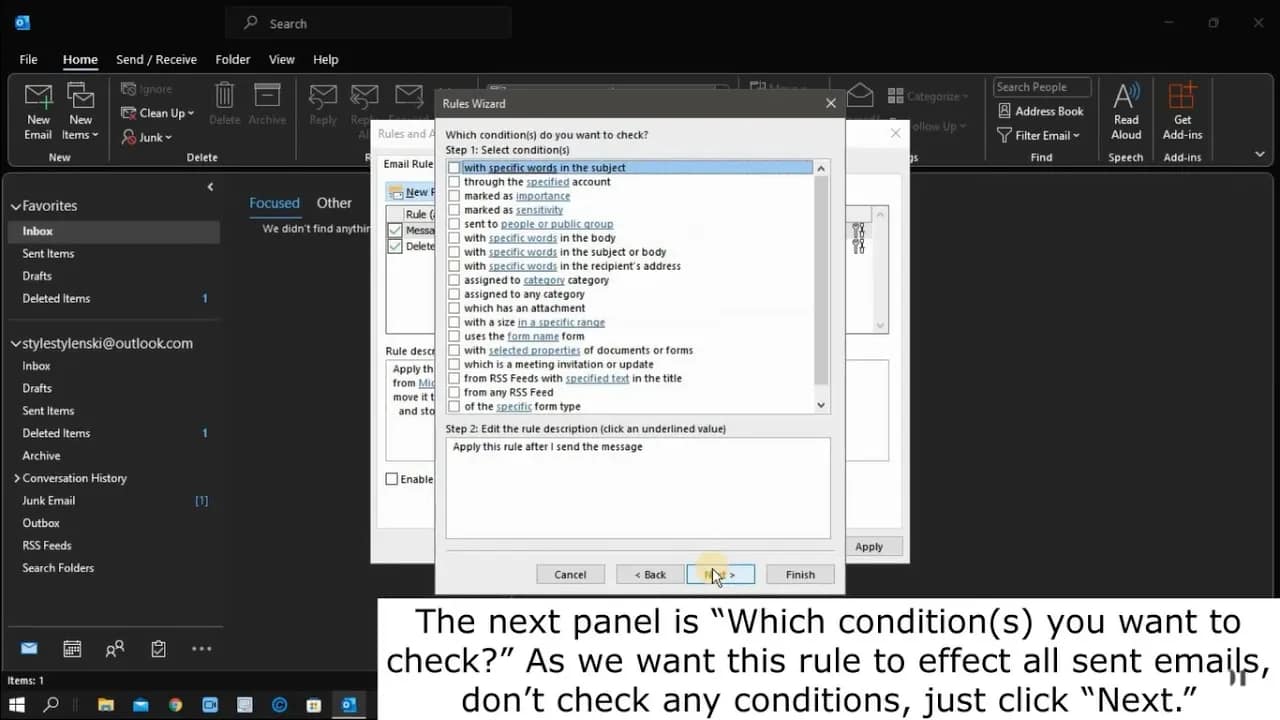Image resolution: width=1280 pixels, height=720 pixels.
Task: Click the Search box in title bar
Action: point(368,23)
